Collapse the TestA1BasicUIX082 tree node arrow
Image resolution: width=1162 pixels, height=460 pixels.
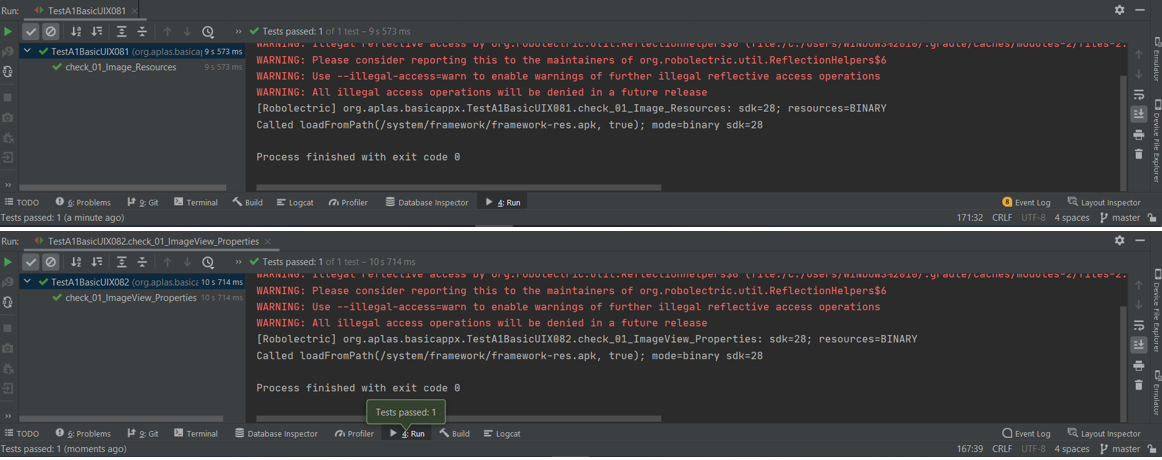[x=28, y=282]
